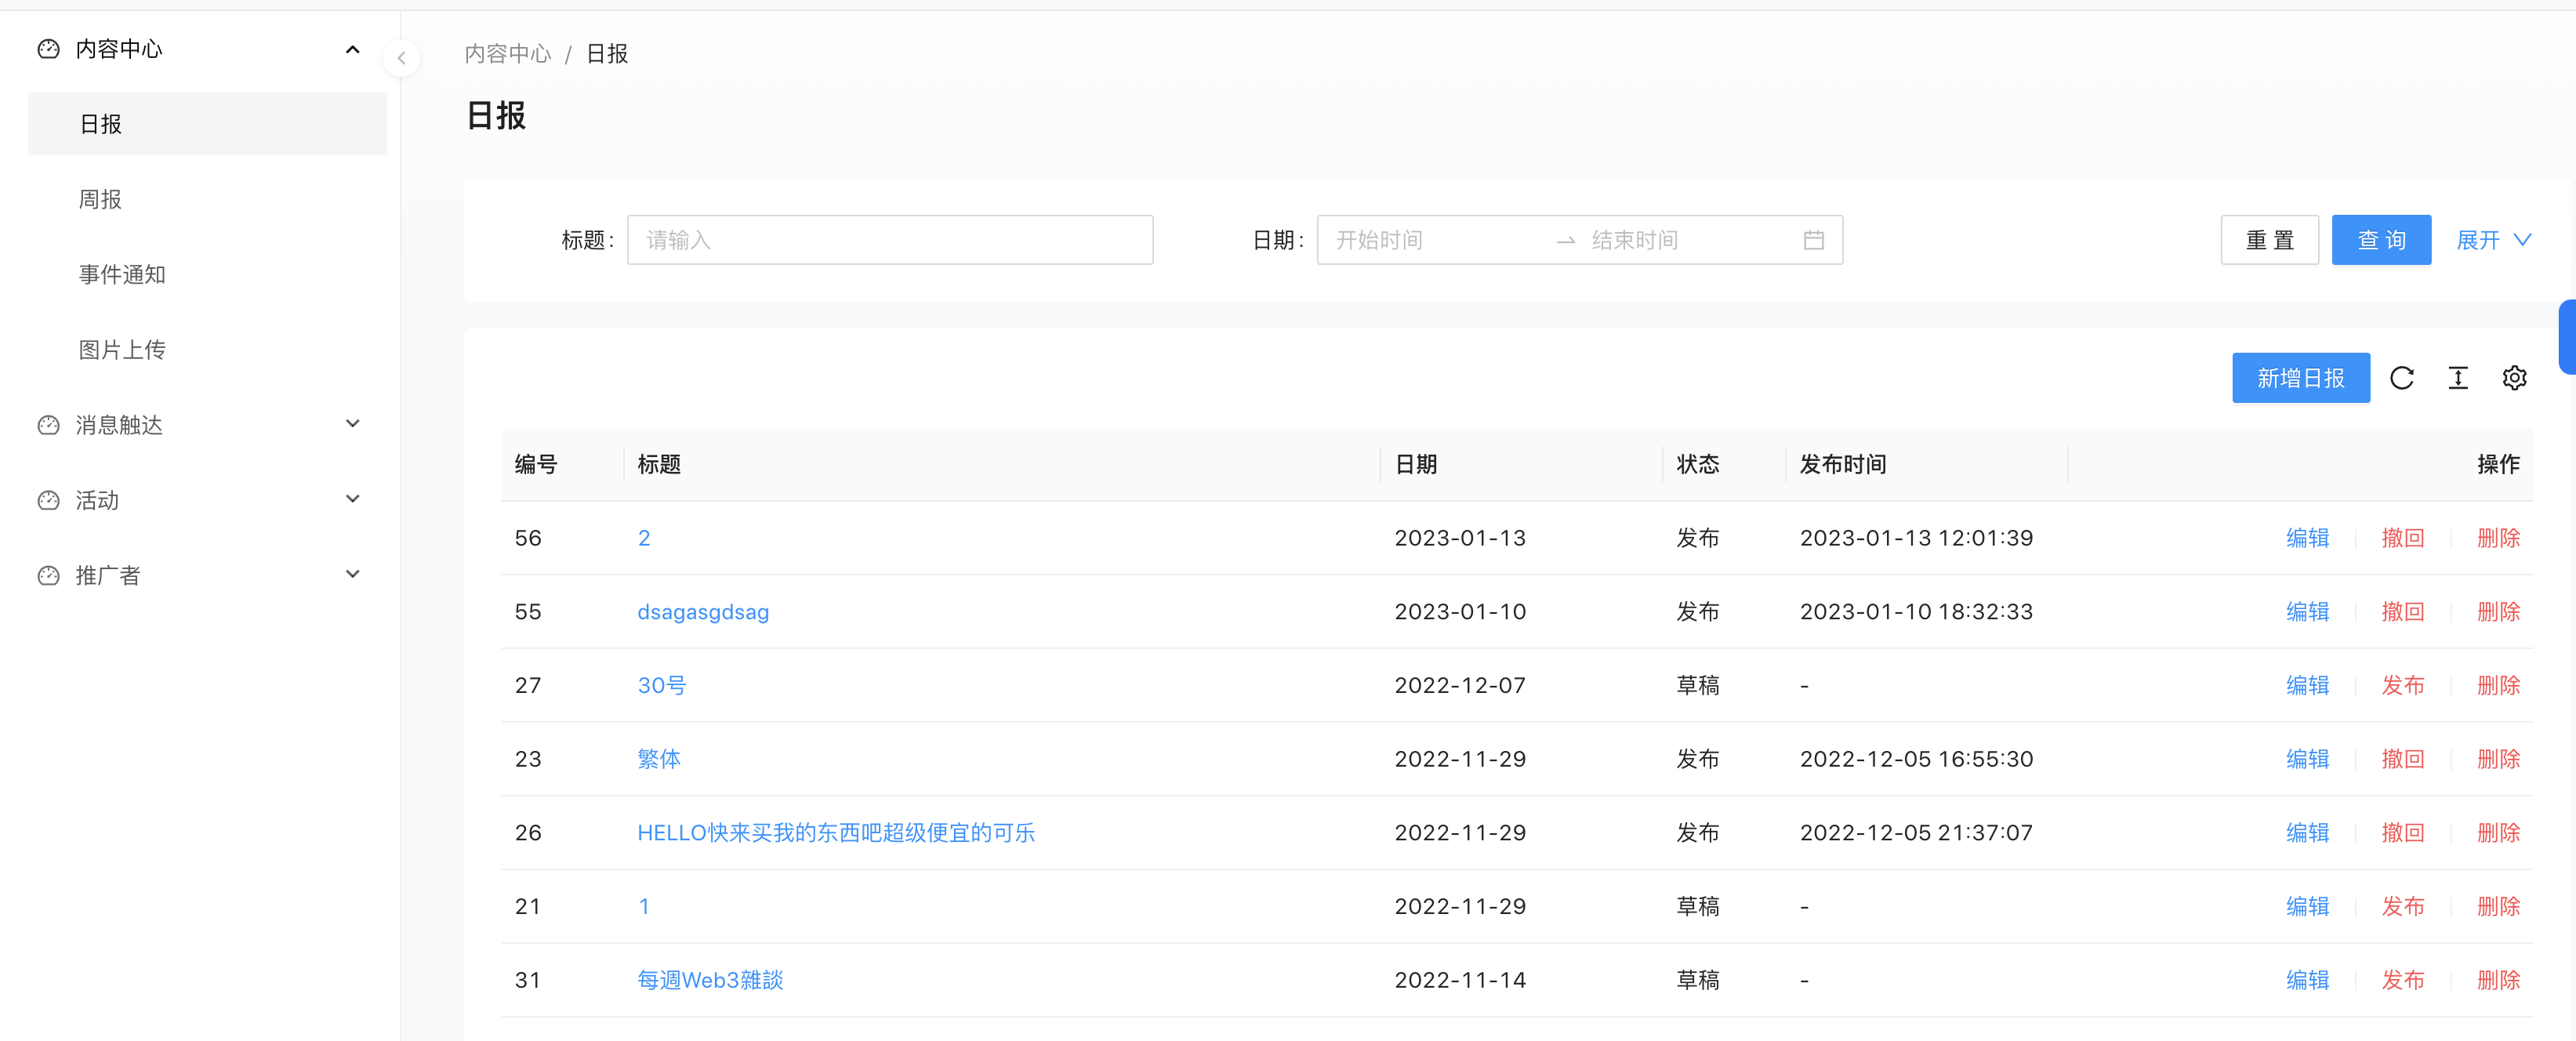Click 编辑 for row 31 每週Web3雜談
2576x1041 pixels.
2307,980
